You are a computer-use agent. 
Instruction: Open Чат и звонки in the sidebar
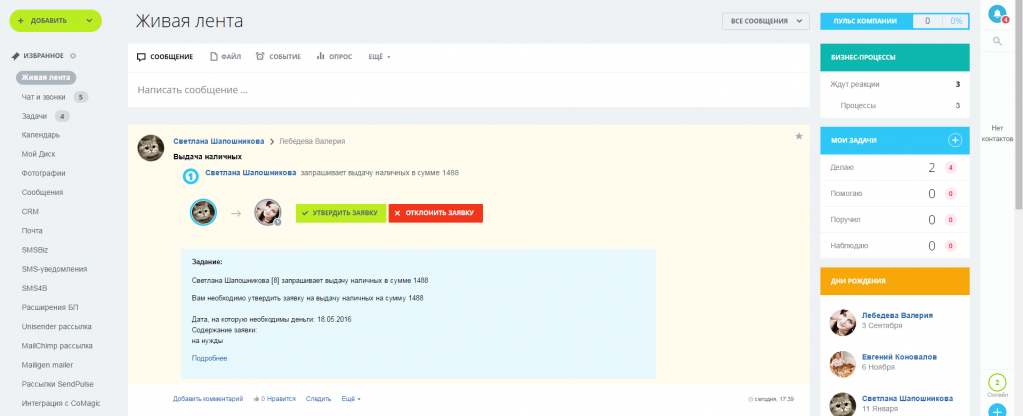click(x=43, y=97)
